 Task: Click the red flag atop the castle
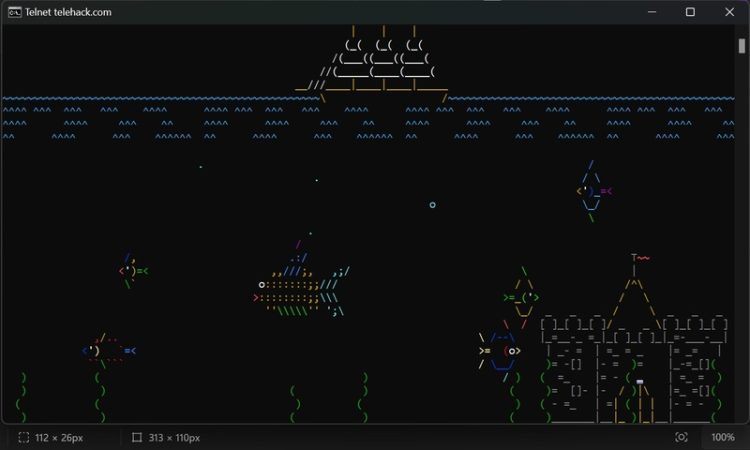640,258
